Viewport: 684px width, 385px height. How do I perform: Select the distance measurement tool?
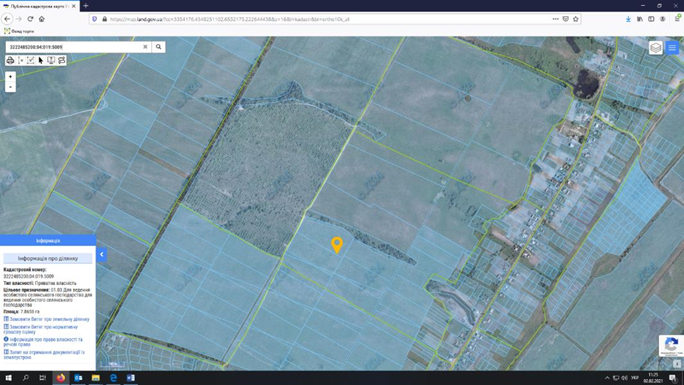[x=21, y=60]
